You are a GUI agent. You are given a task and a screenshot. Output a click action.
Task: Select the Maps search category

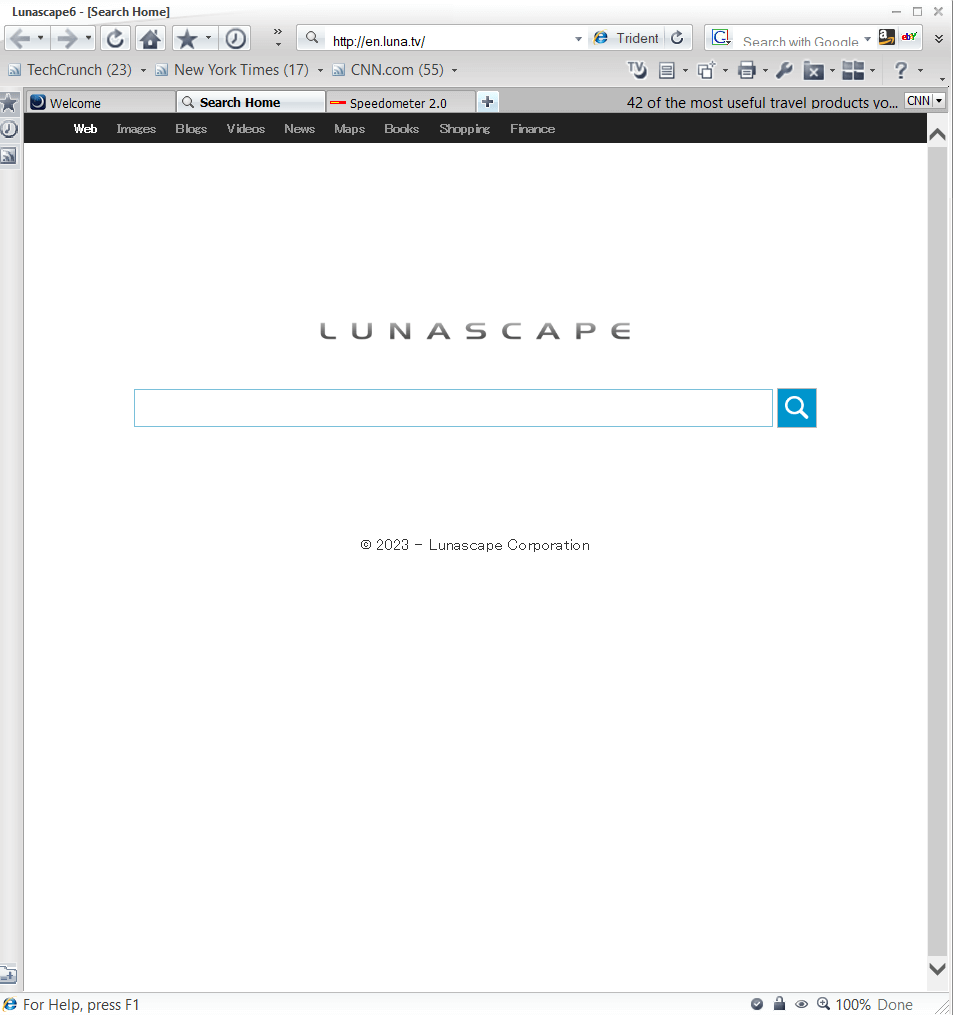[350, 129]
